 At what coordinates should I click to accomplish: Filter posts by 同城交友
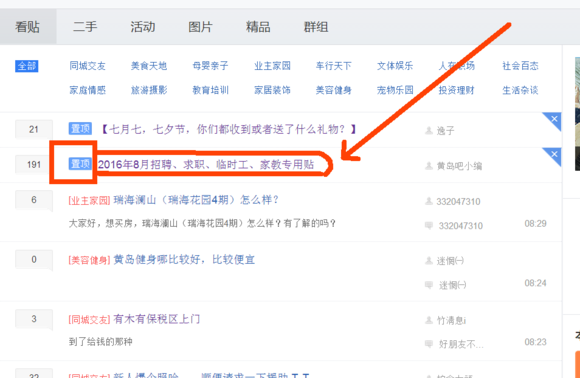click(x=88, y=66)
